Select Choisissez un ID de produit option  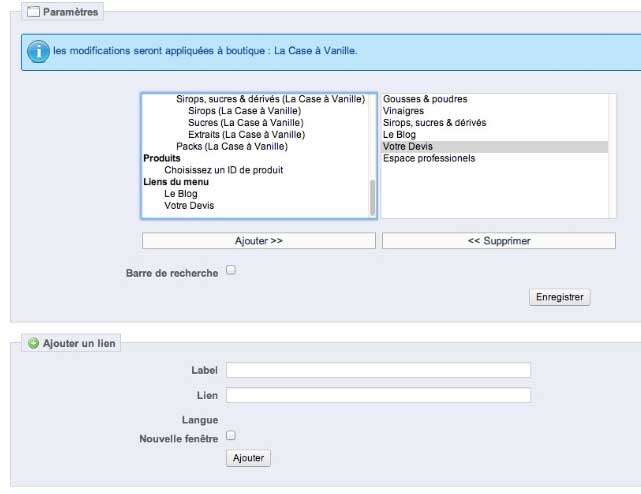(x=224, y=170)
